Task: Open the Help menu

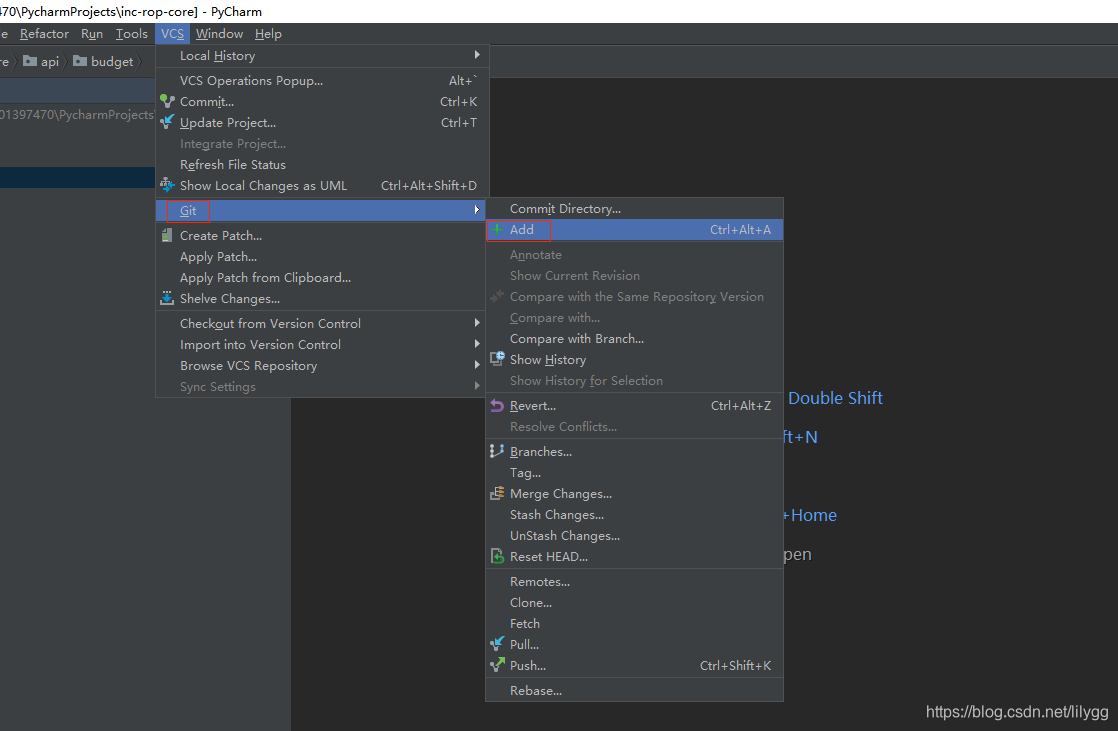Action: coord(268,34)
